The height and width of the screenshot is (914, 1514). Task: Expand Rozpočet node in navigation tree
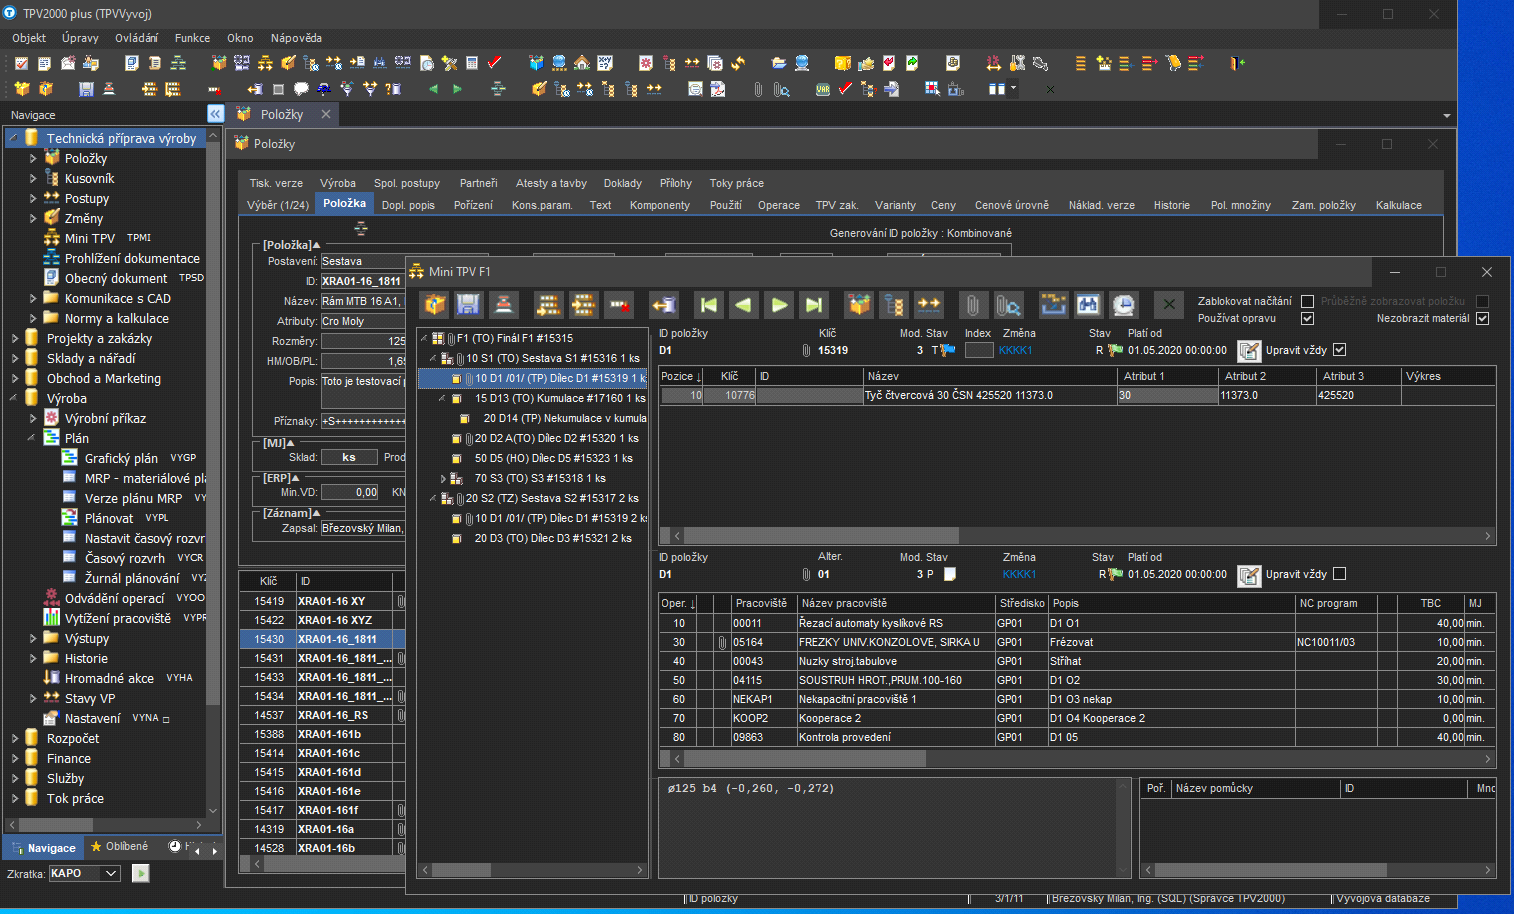[15, 738]
